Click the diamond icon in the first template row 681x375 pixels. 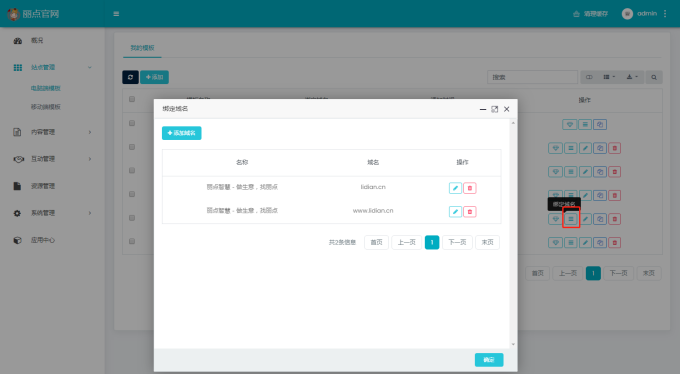[x=569, y=125]
